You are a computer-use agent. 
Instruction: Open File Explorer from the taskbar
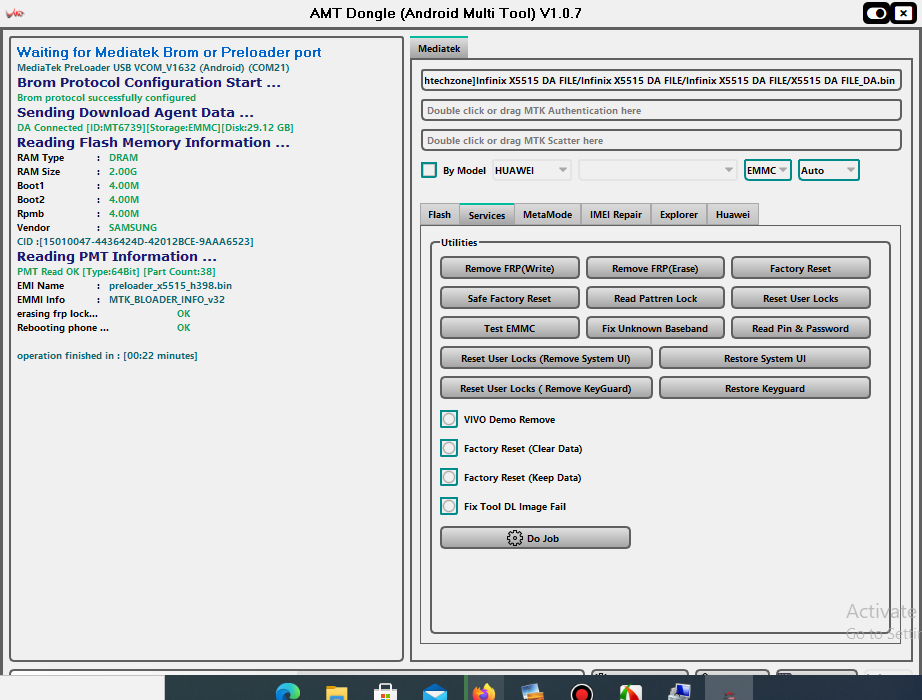[337, 692]
